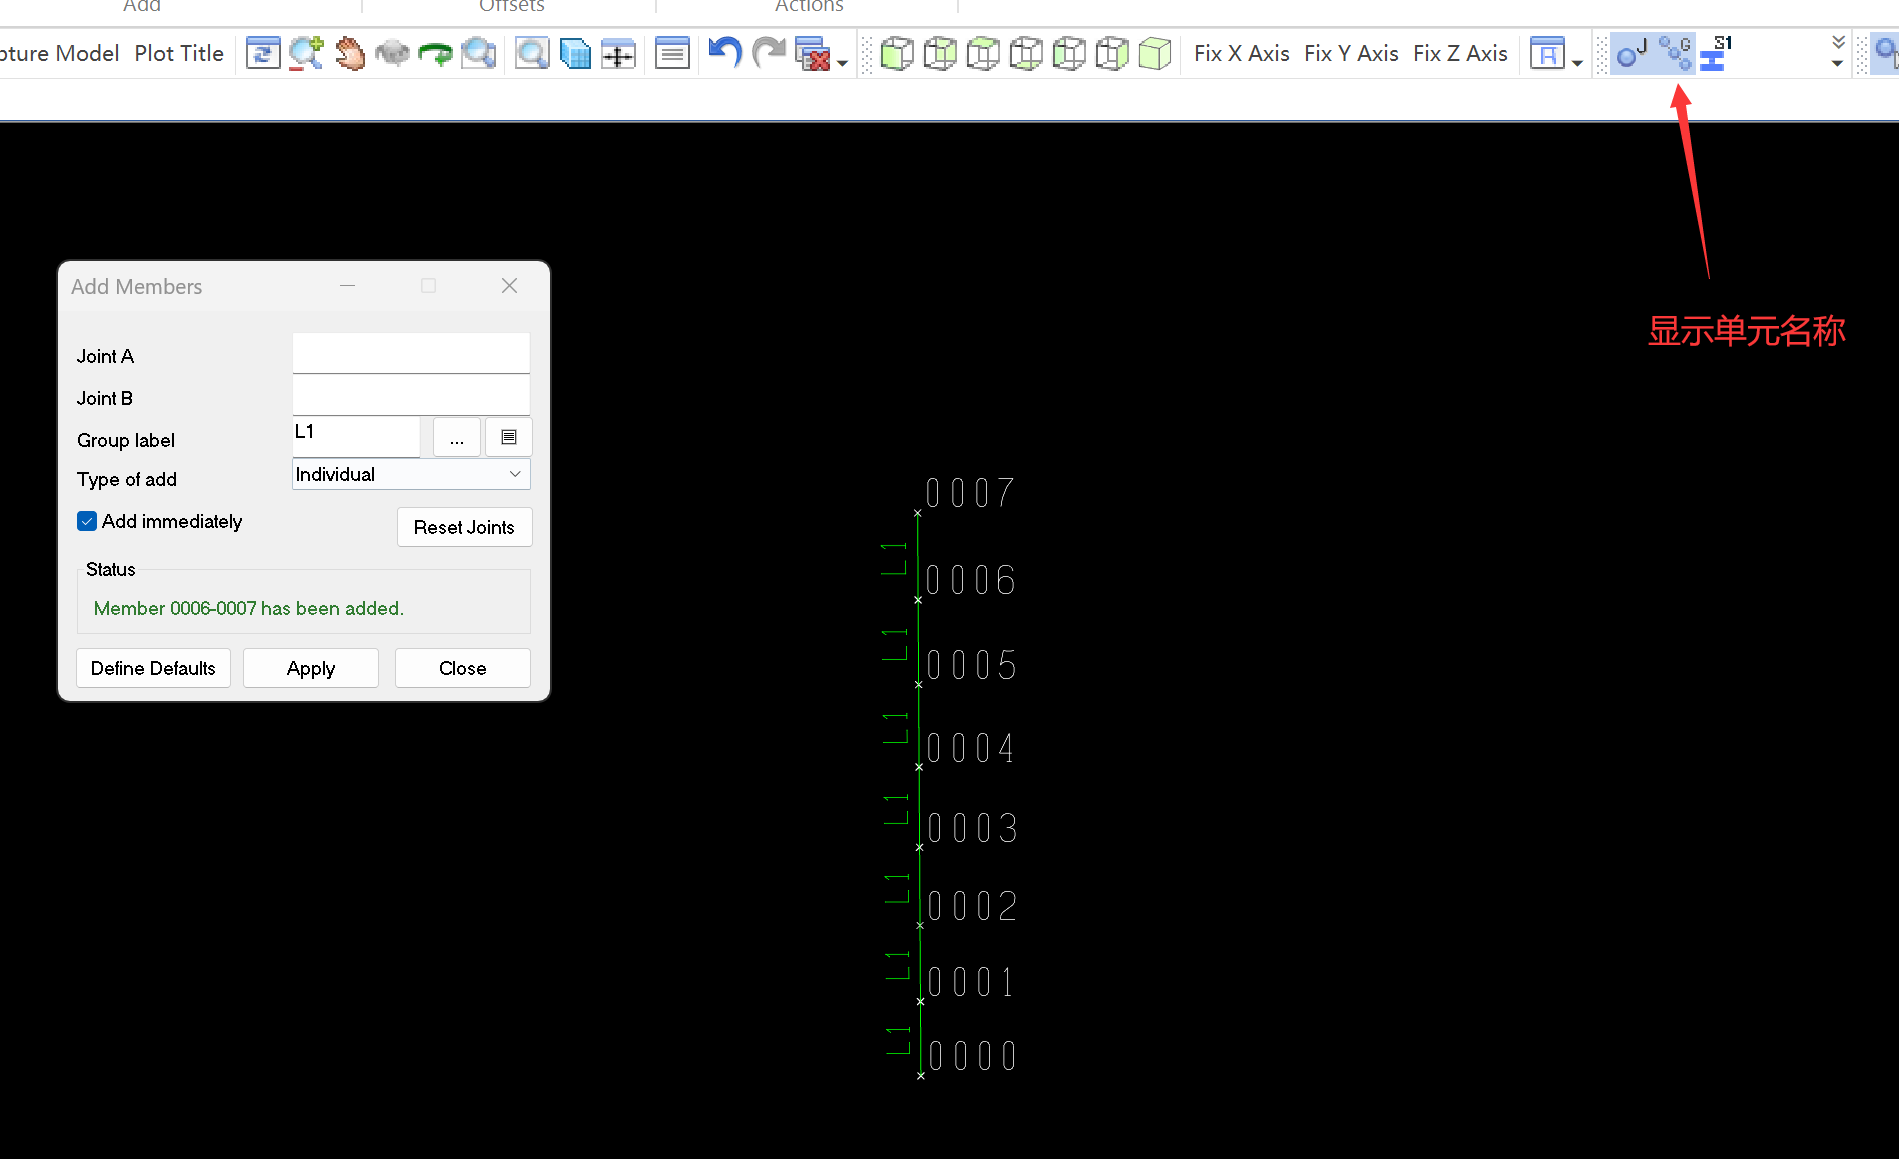1899x1159 pixels.
Task: Click Plot Title in toolbar
Action: [x=179, y=53]
